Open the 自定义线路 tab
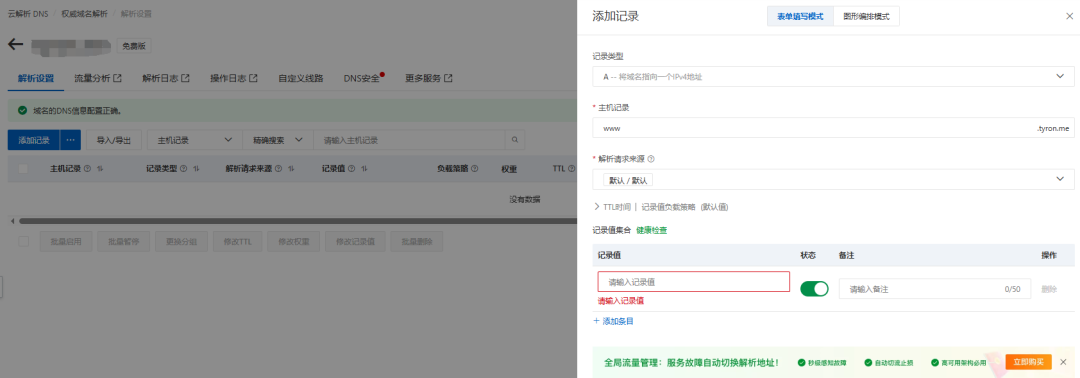 (x=300, y=78)
